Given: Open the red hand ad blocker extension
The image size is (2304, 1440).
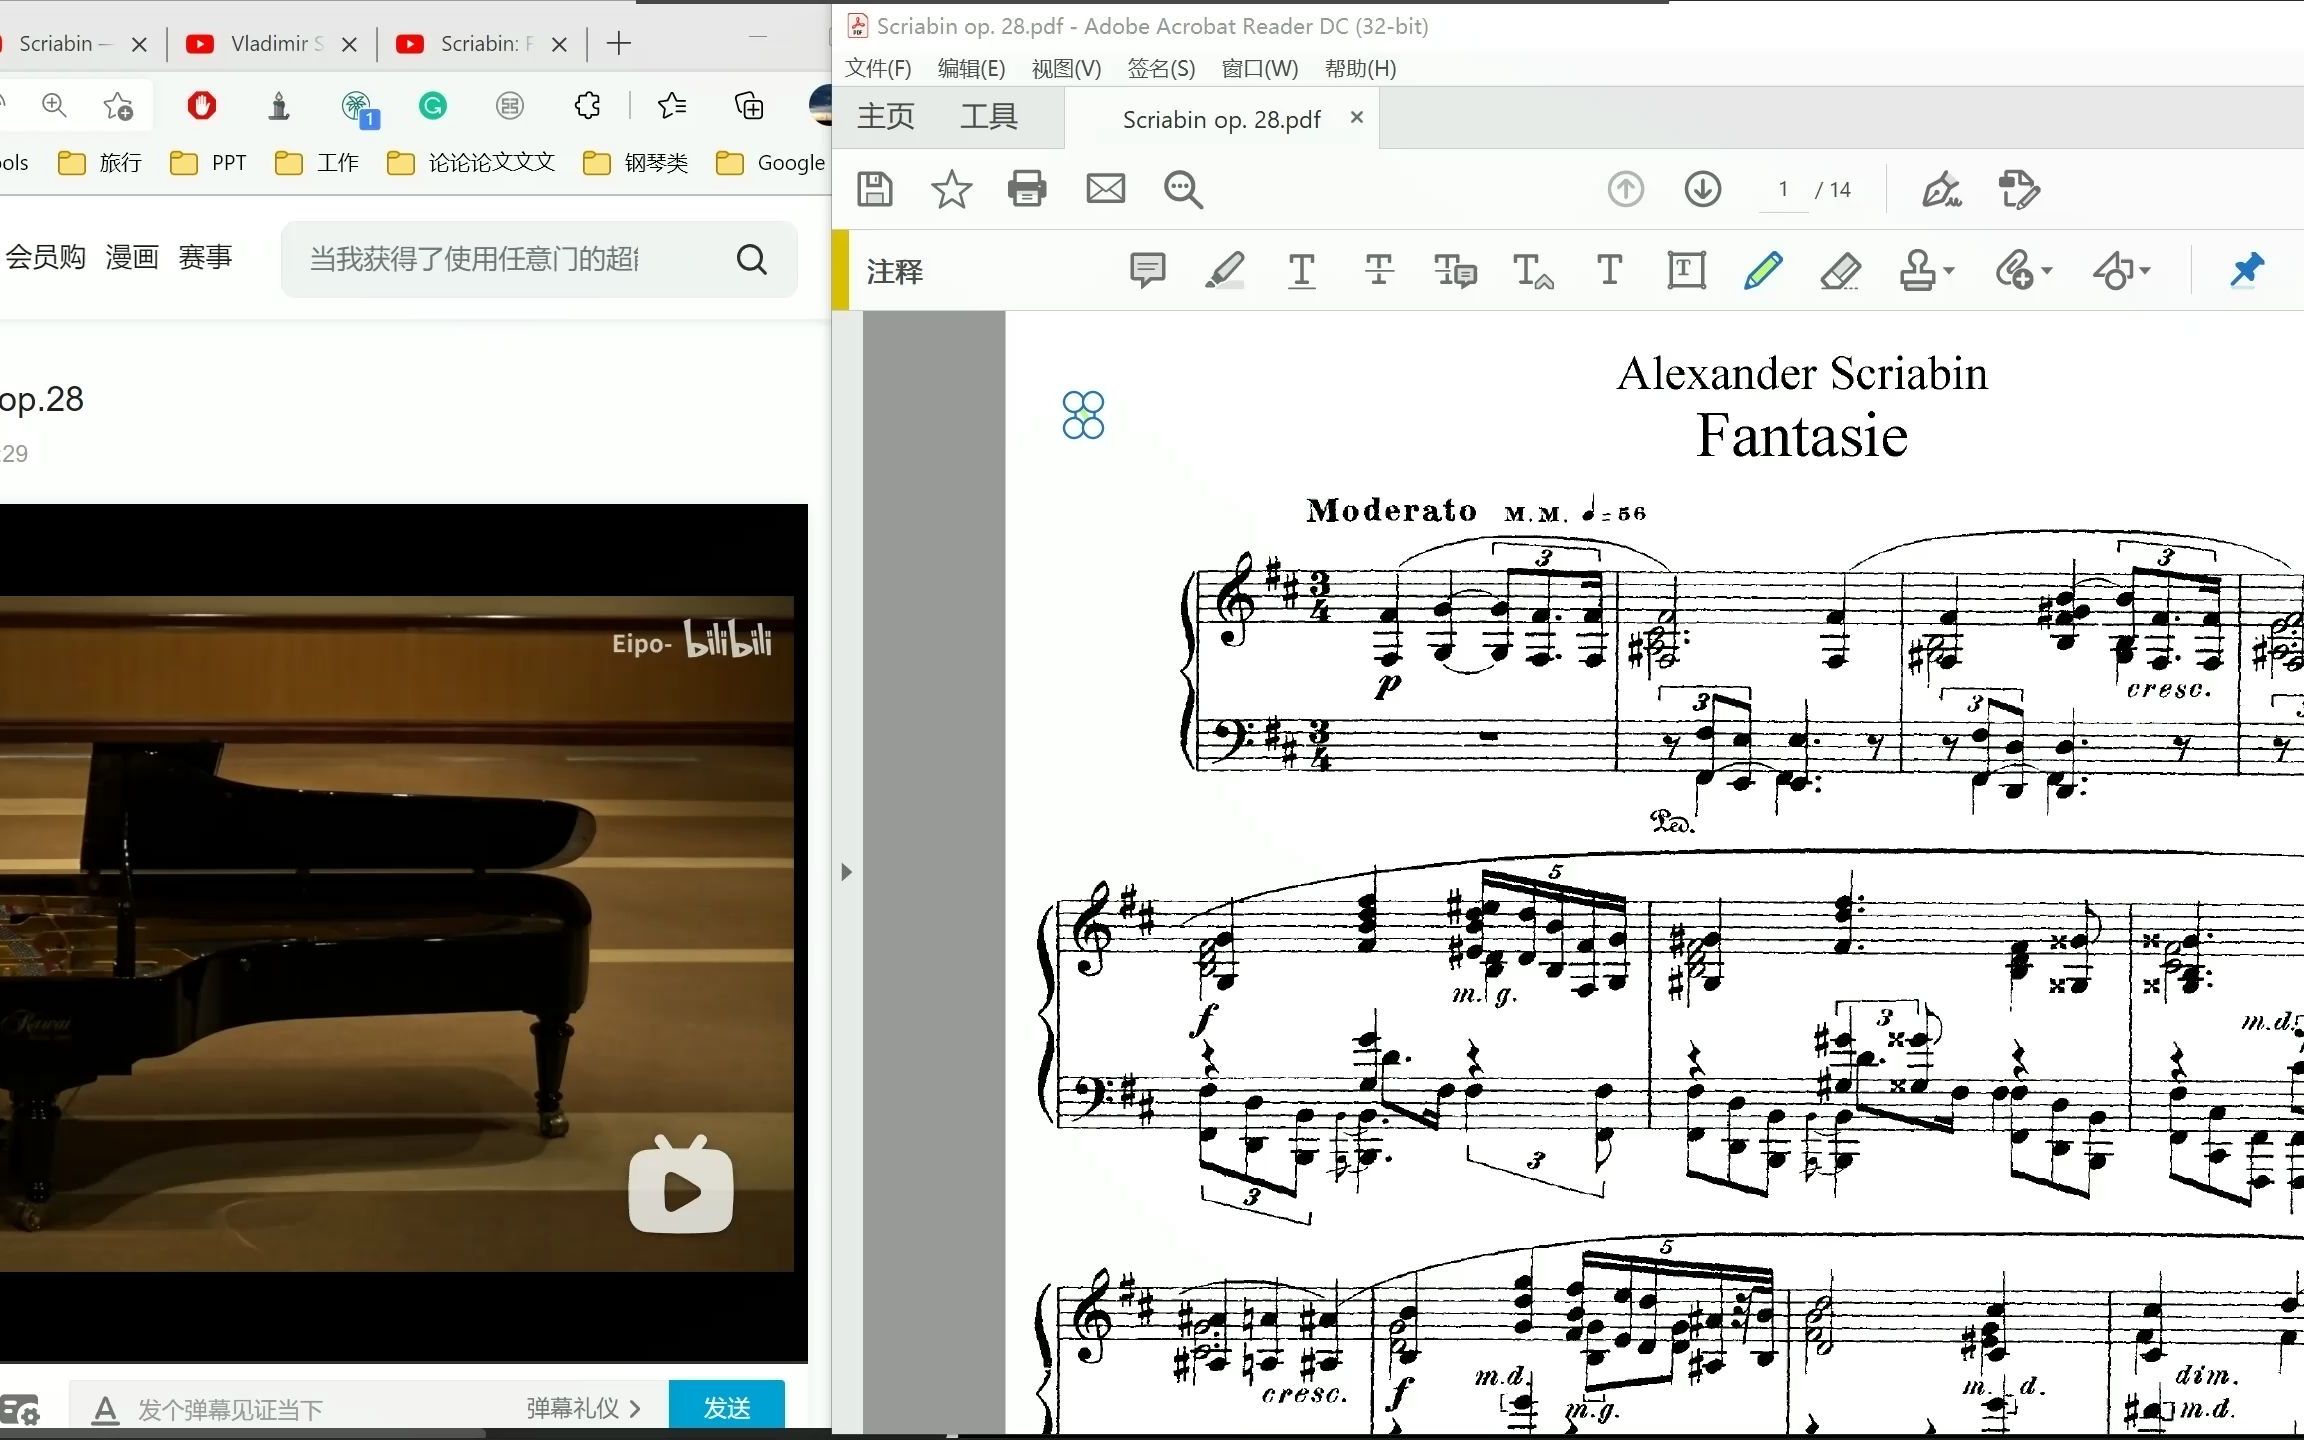Looking at the screenshot, I should 202,105.
